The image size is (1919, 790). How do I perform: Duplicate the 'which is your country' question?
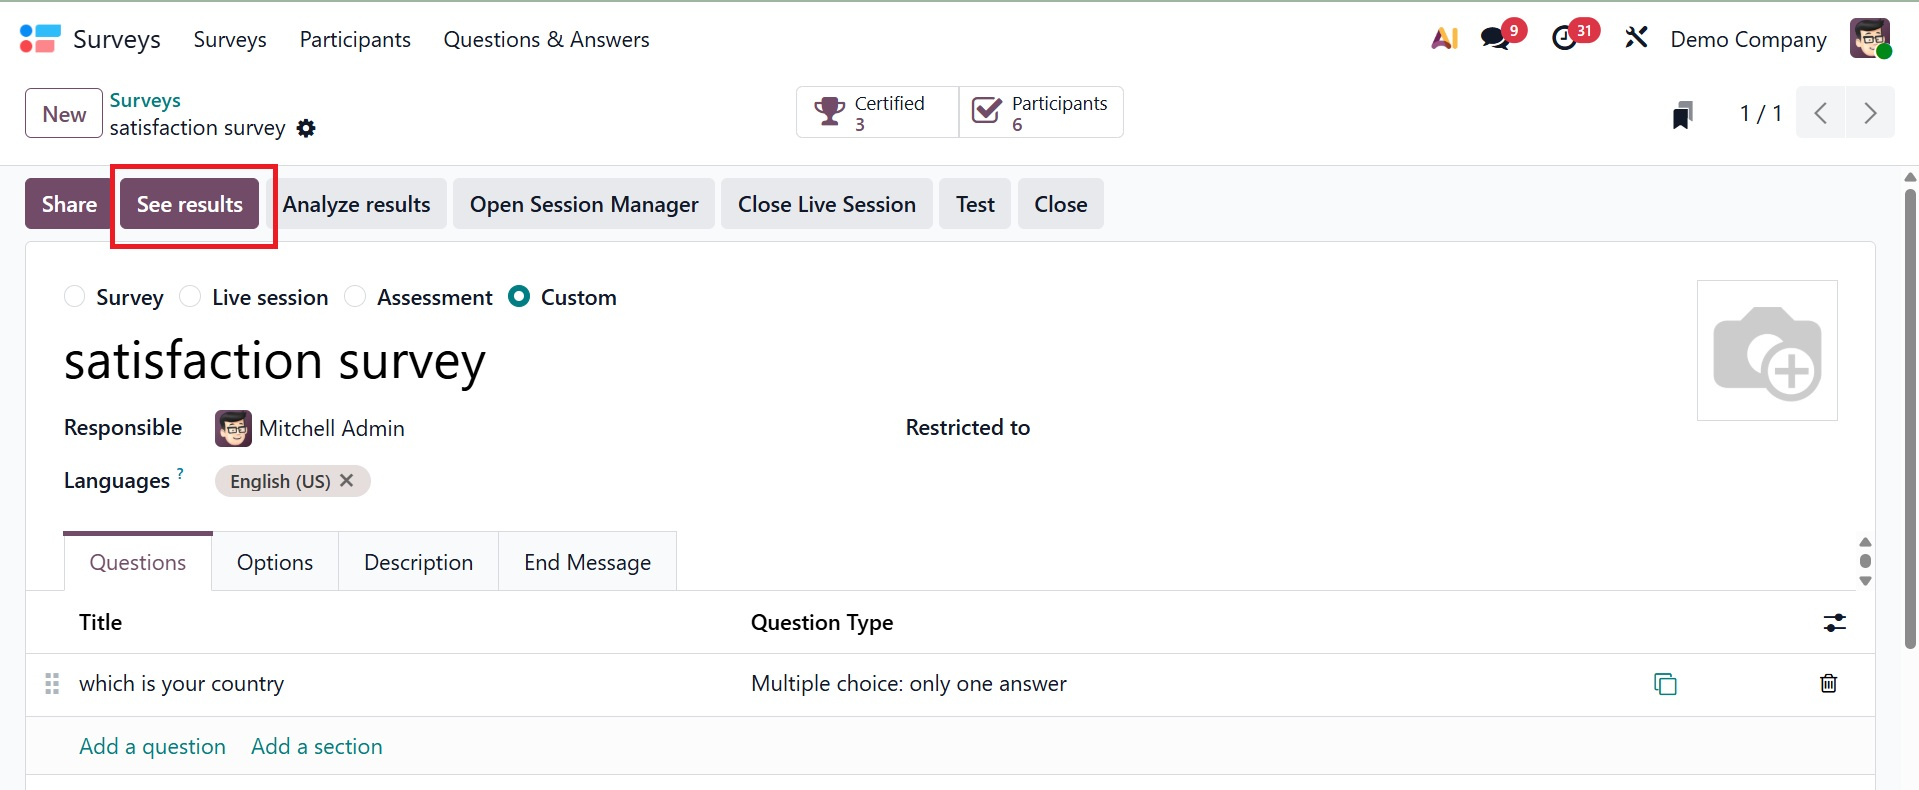[1665, 684]
